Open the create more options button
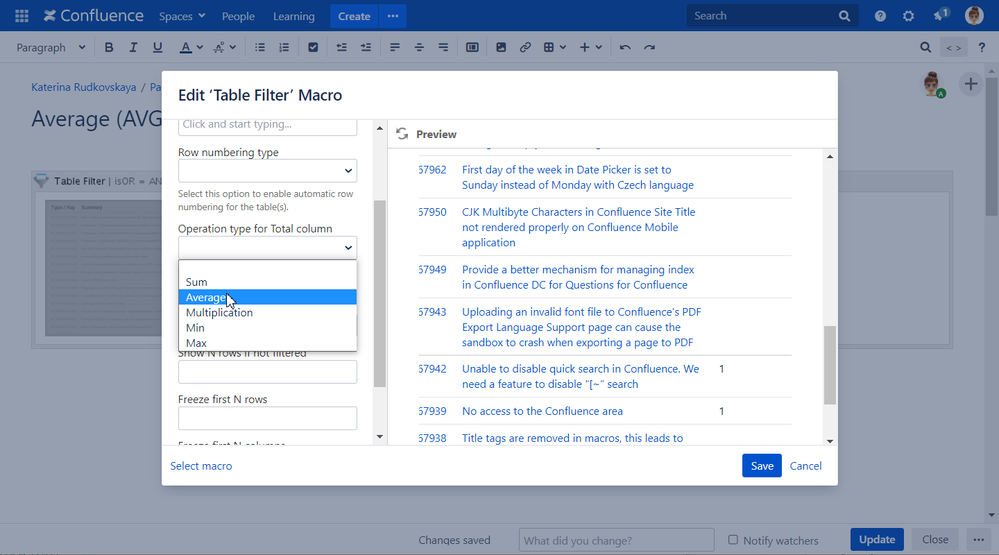The height and width of the screenshot is (555, 999). [392, 16]
